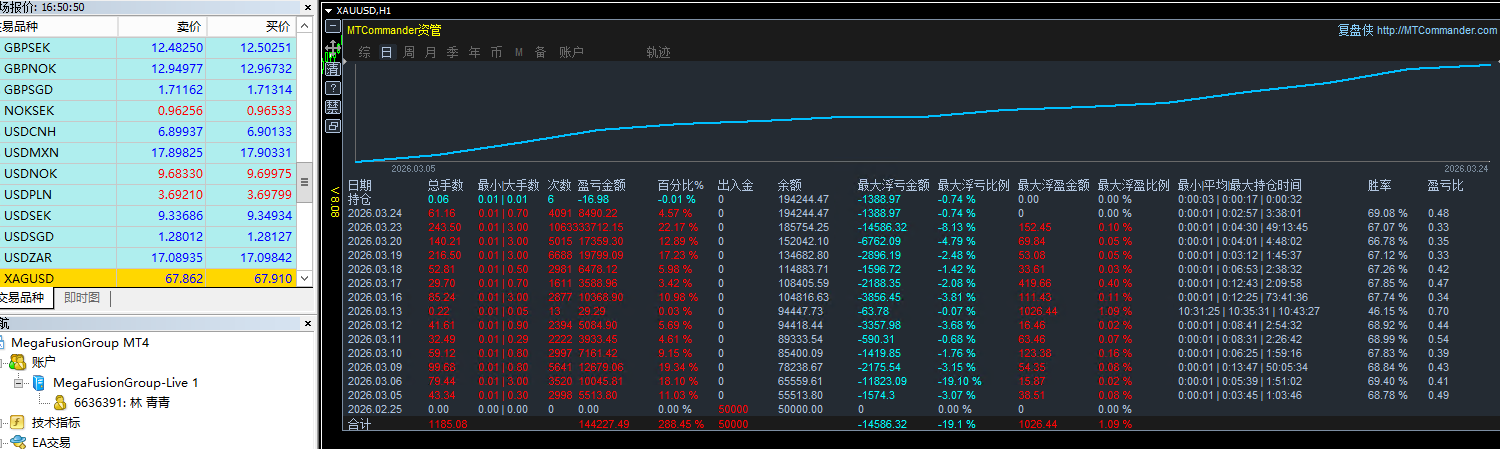The image size is (1500, 449).
Task: Select the USDPLN symbol row
Action: (148, 194)
